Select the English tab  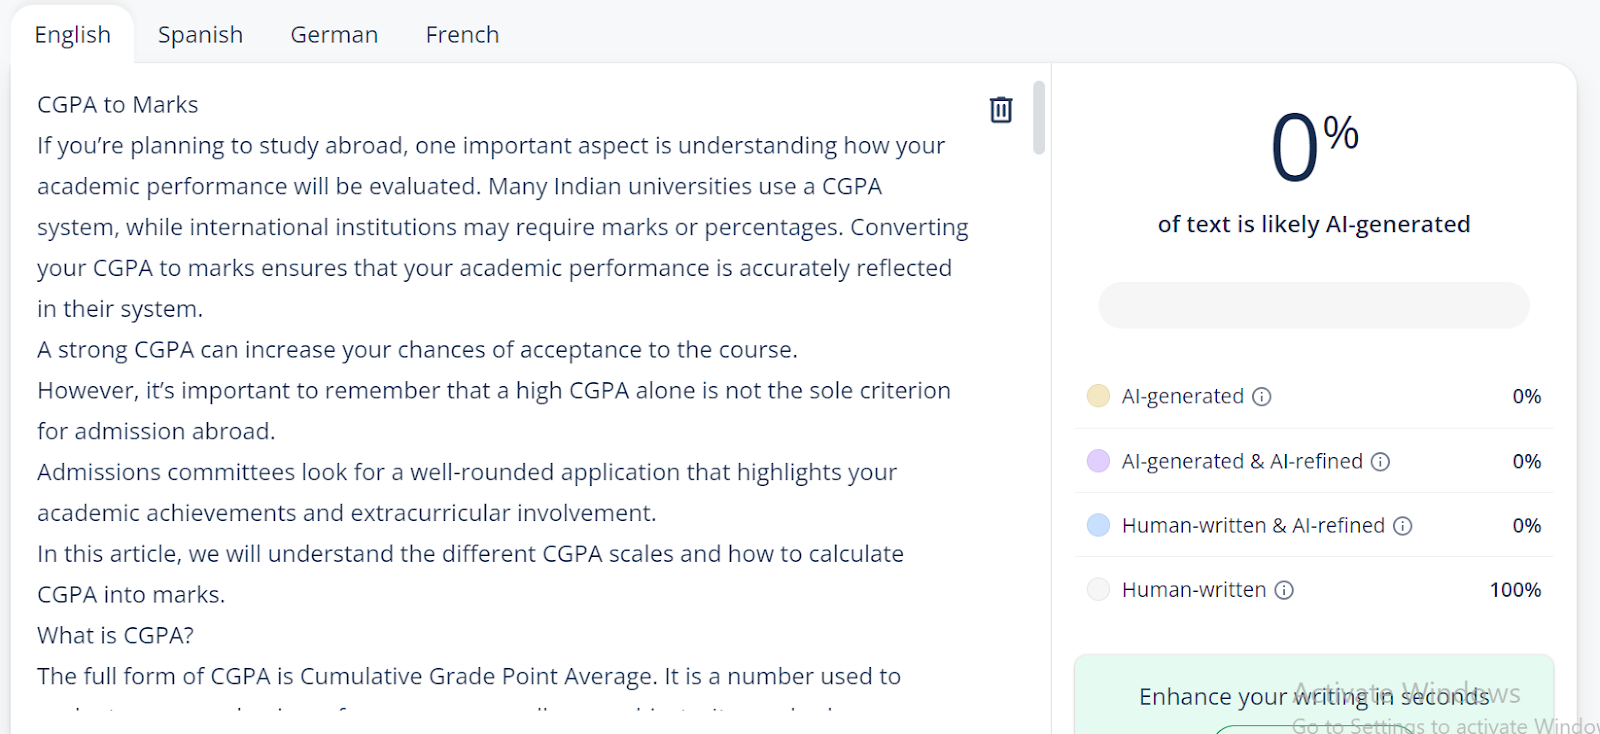click(72, 34)
